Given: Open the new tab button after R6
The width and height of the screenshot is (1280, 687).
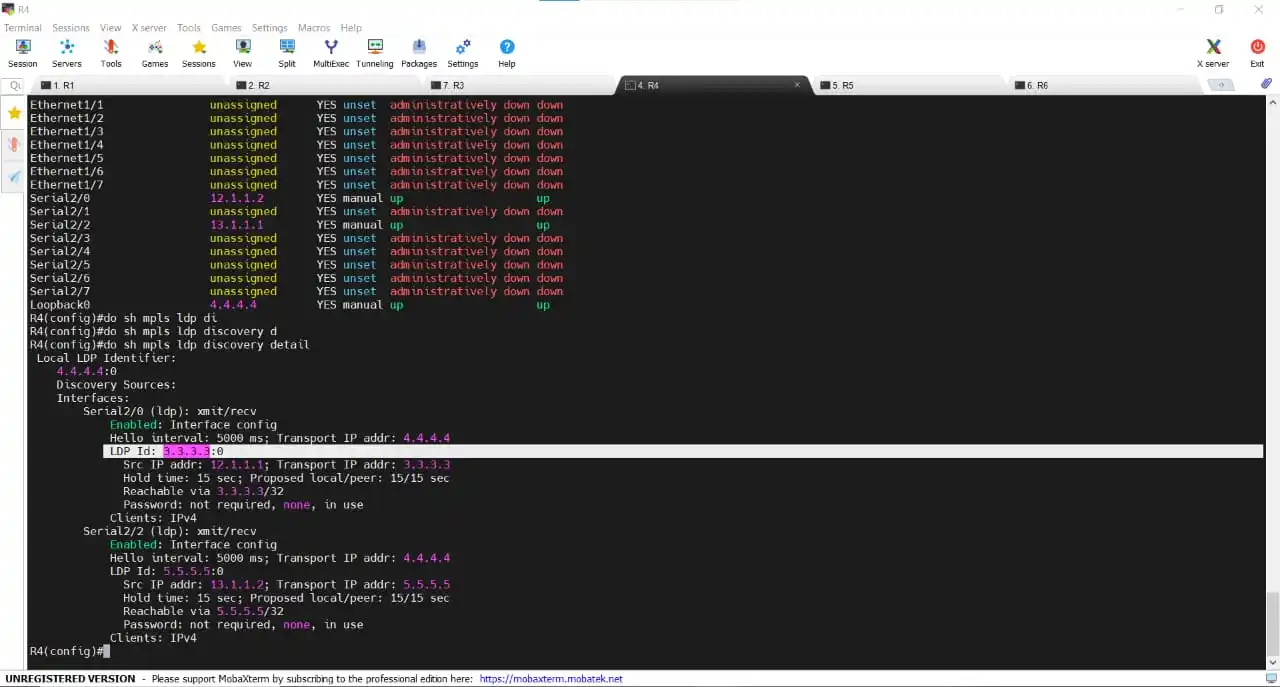Looking at the screenshot, I should click(1221, 86).
